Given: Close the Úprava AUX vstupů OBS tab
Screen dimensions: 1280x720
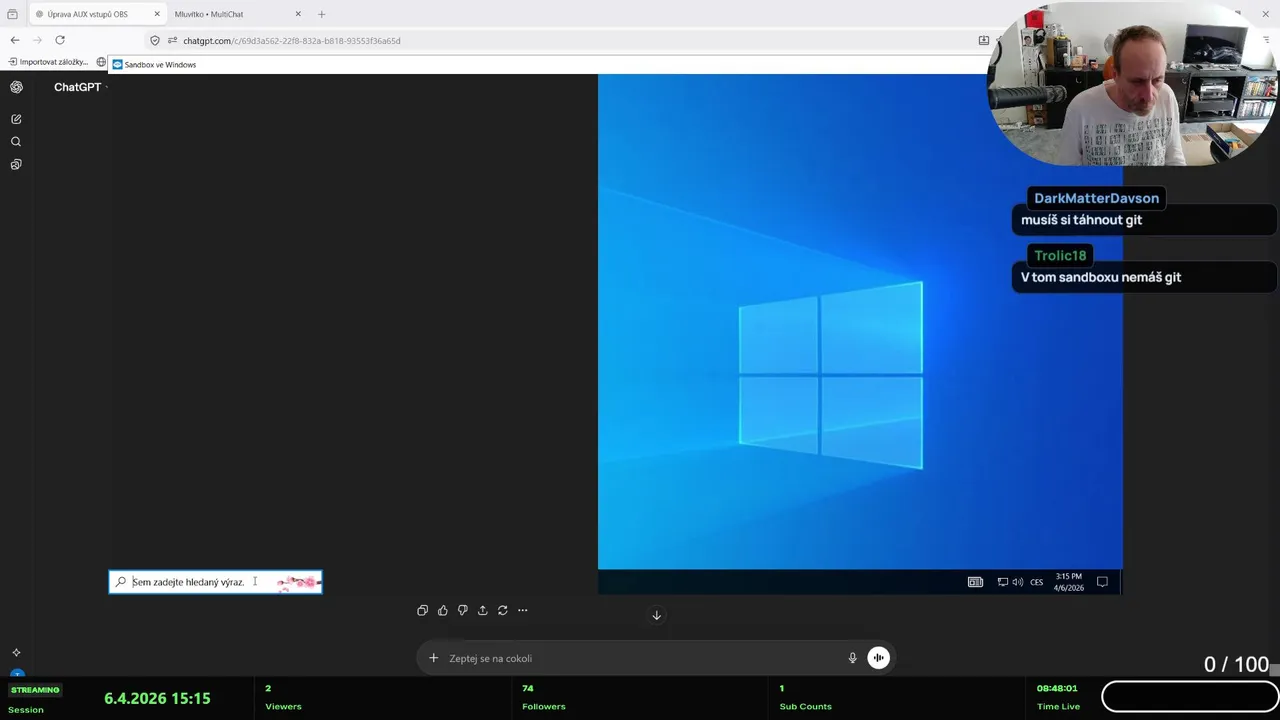Looking at the screenshot, I should [157, 14].
